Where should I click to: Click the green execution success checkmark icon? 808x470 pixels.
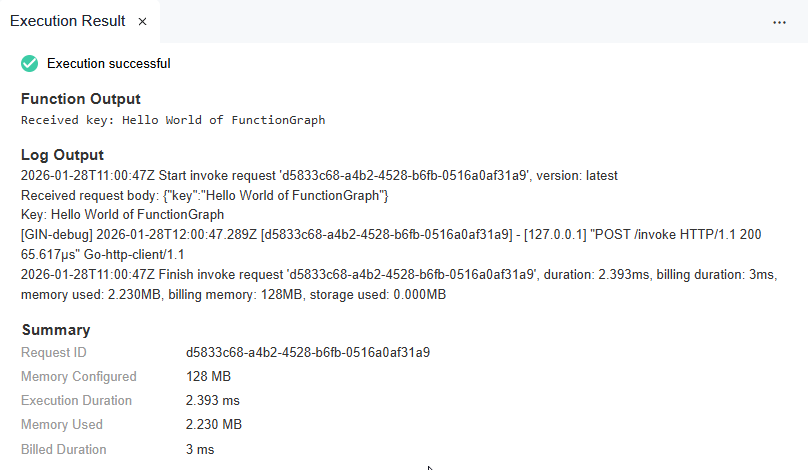coord(30,63)
